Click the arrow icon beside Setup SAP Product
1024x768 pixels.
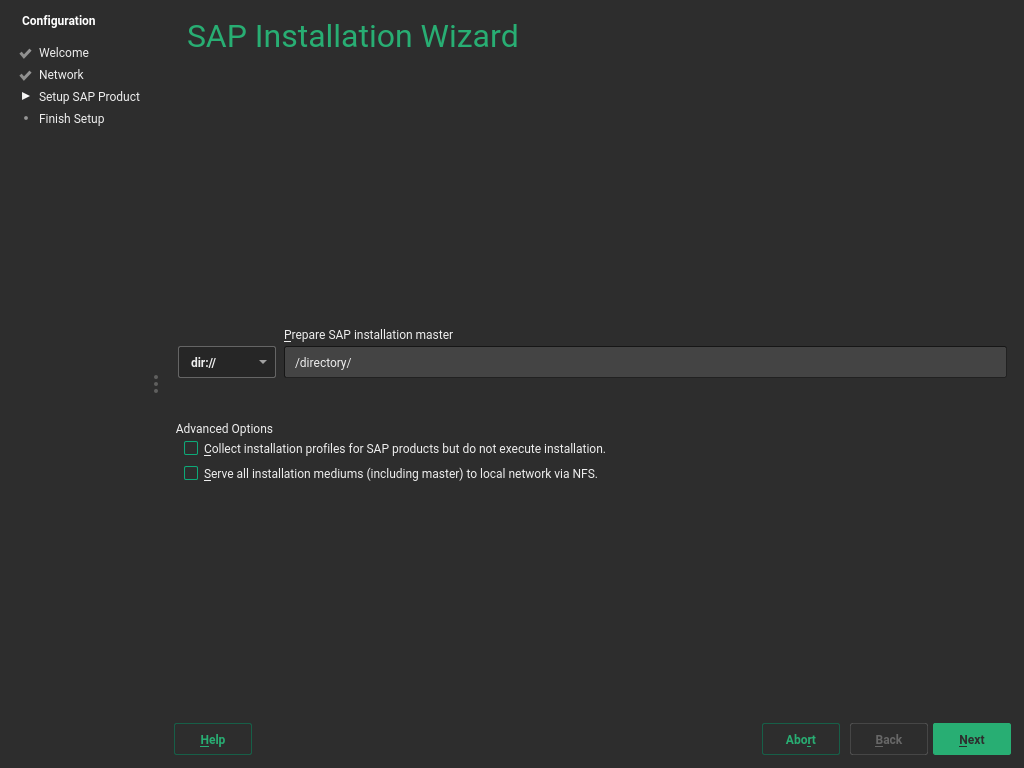click(25, 96)
